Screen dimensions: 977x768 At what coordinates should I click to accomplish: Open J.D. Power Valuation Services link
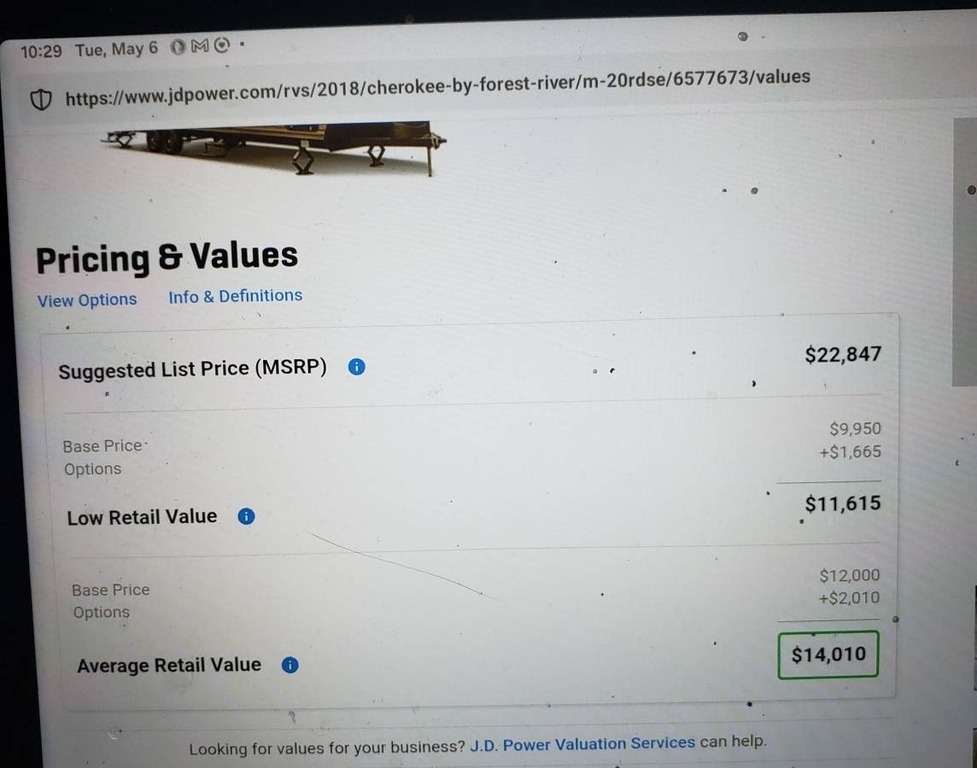tap(582, 743)
